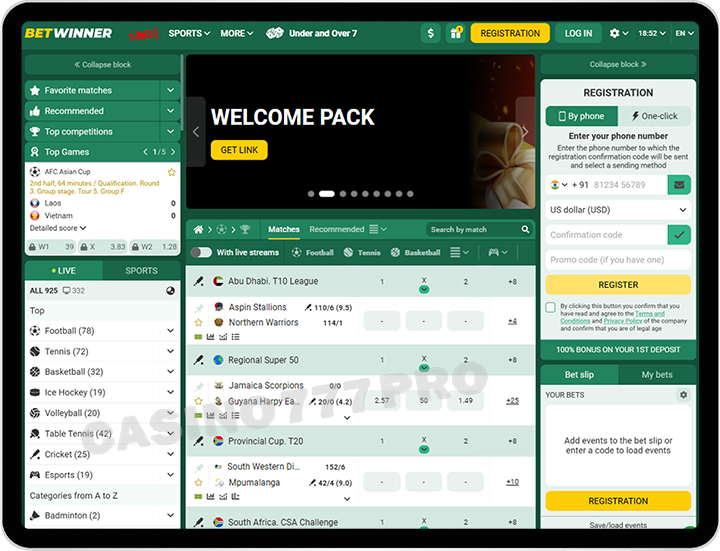Check the Terms and Conditions agreement box
The height and width of the screenshot is (551, 720).
pyautogui.click(x=551, y=307)
